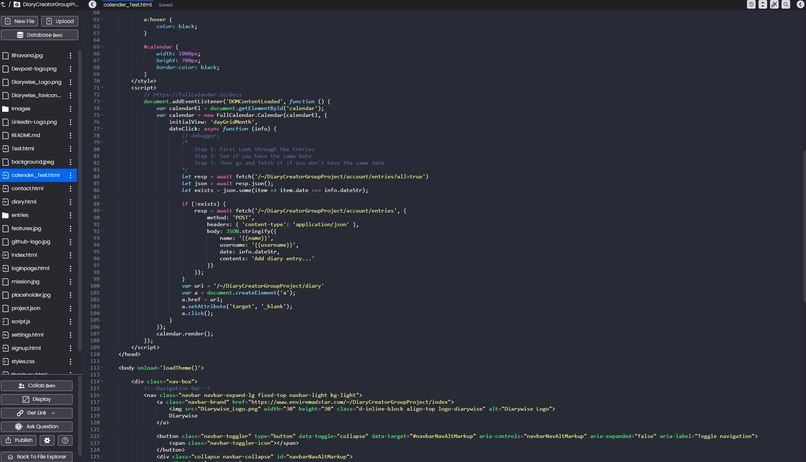Screen dimensions: 806x462
Task: Click the file list sidebar scrollbar
Action: 80,200
